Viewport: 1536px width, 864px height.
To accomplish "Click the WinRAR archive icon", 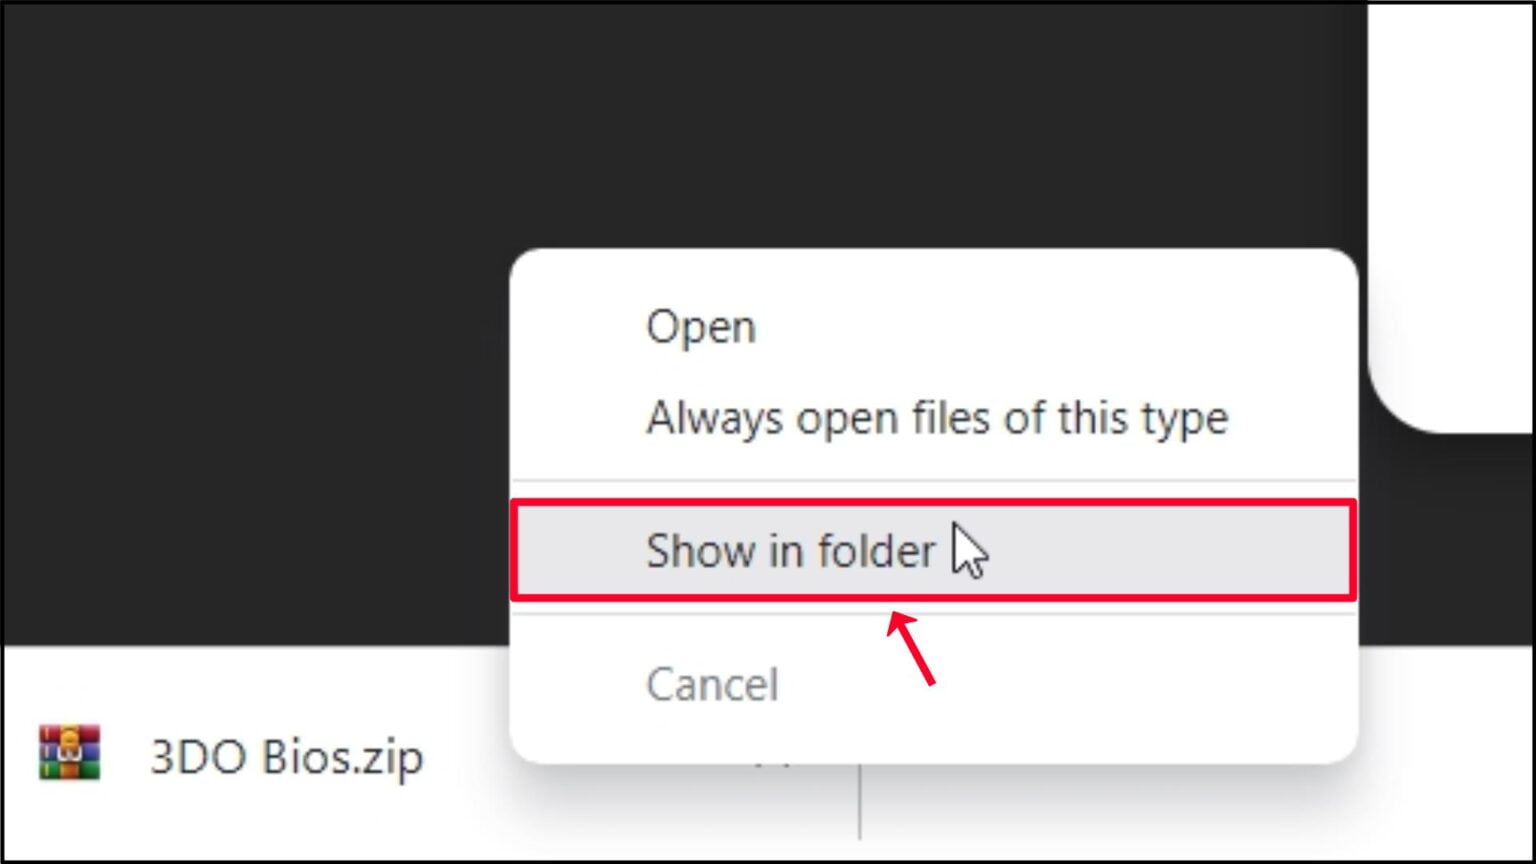I will point(69,753).
